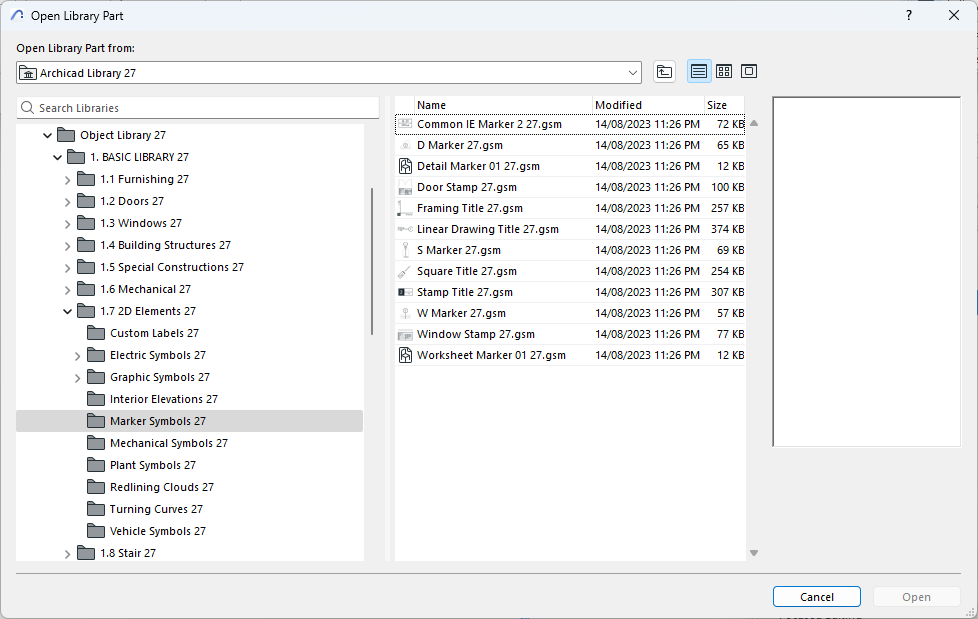The image size is (978, 619).
Task: Expand the 1.4 Building Structures 27 folder
Action: click(67, 246)
